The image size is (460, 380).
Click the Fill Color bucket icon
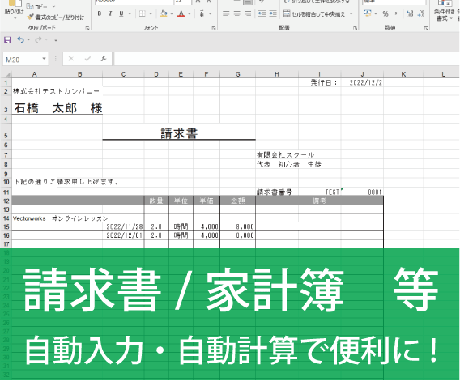(x=163, y=14)
